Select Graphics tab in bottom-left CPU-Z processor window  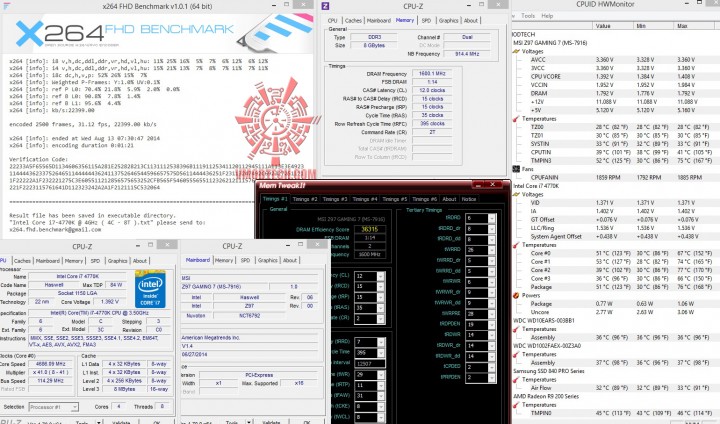point(117,260)
